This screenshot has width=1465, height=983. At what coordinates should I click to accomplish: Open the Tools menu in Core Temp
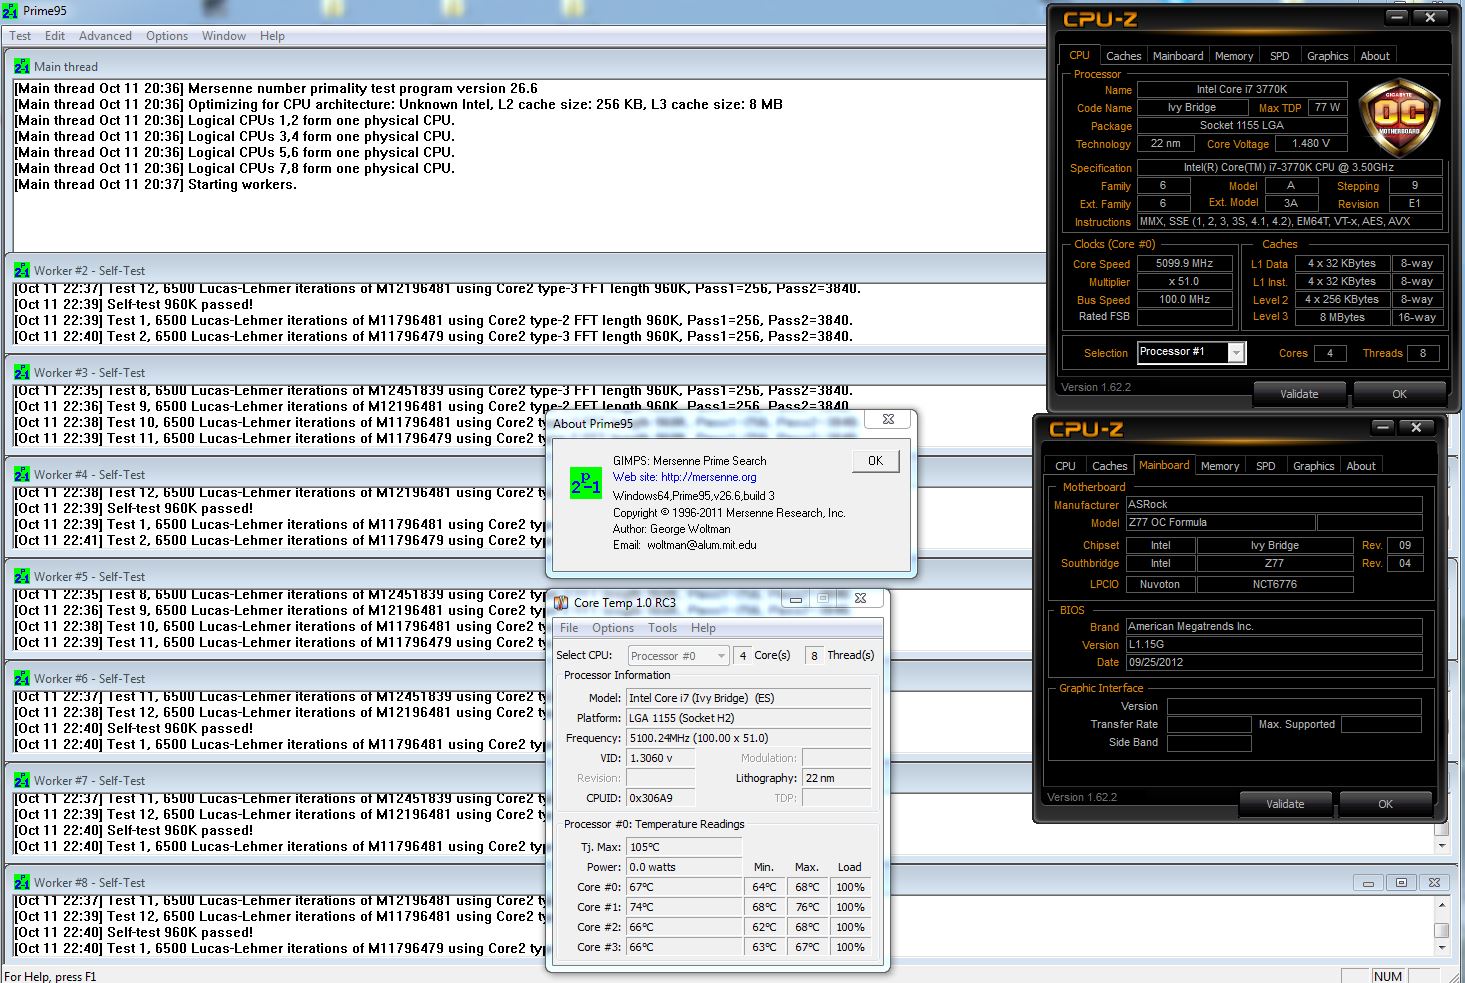(x=662, y=628)
